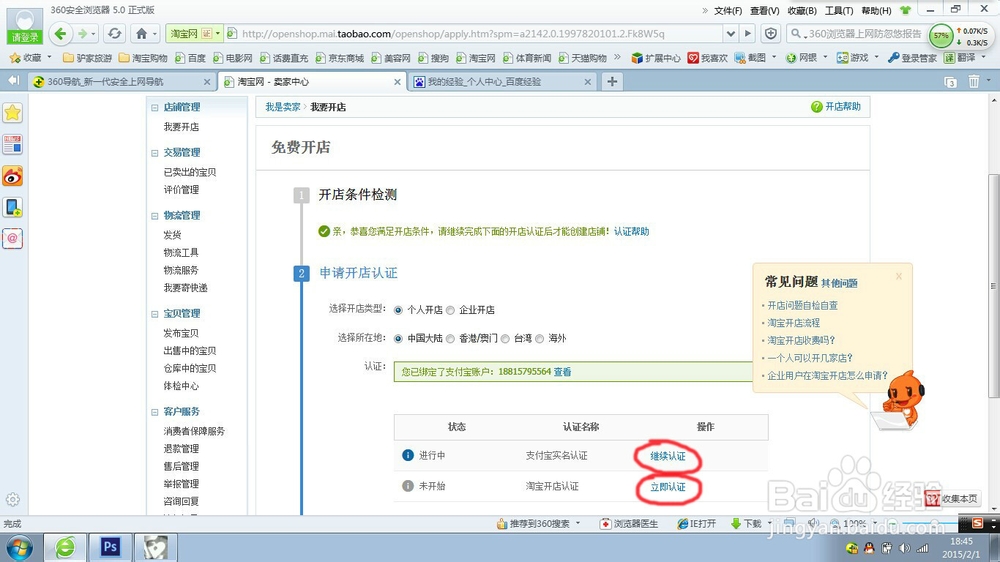
Task: Open the 360 browser taskbar icon
Action: coord(65,548)
